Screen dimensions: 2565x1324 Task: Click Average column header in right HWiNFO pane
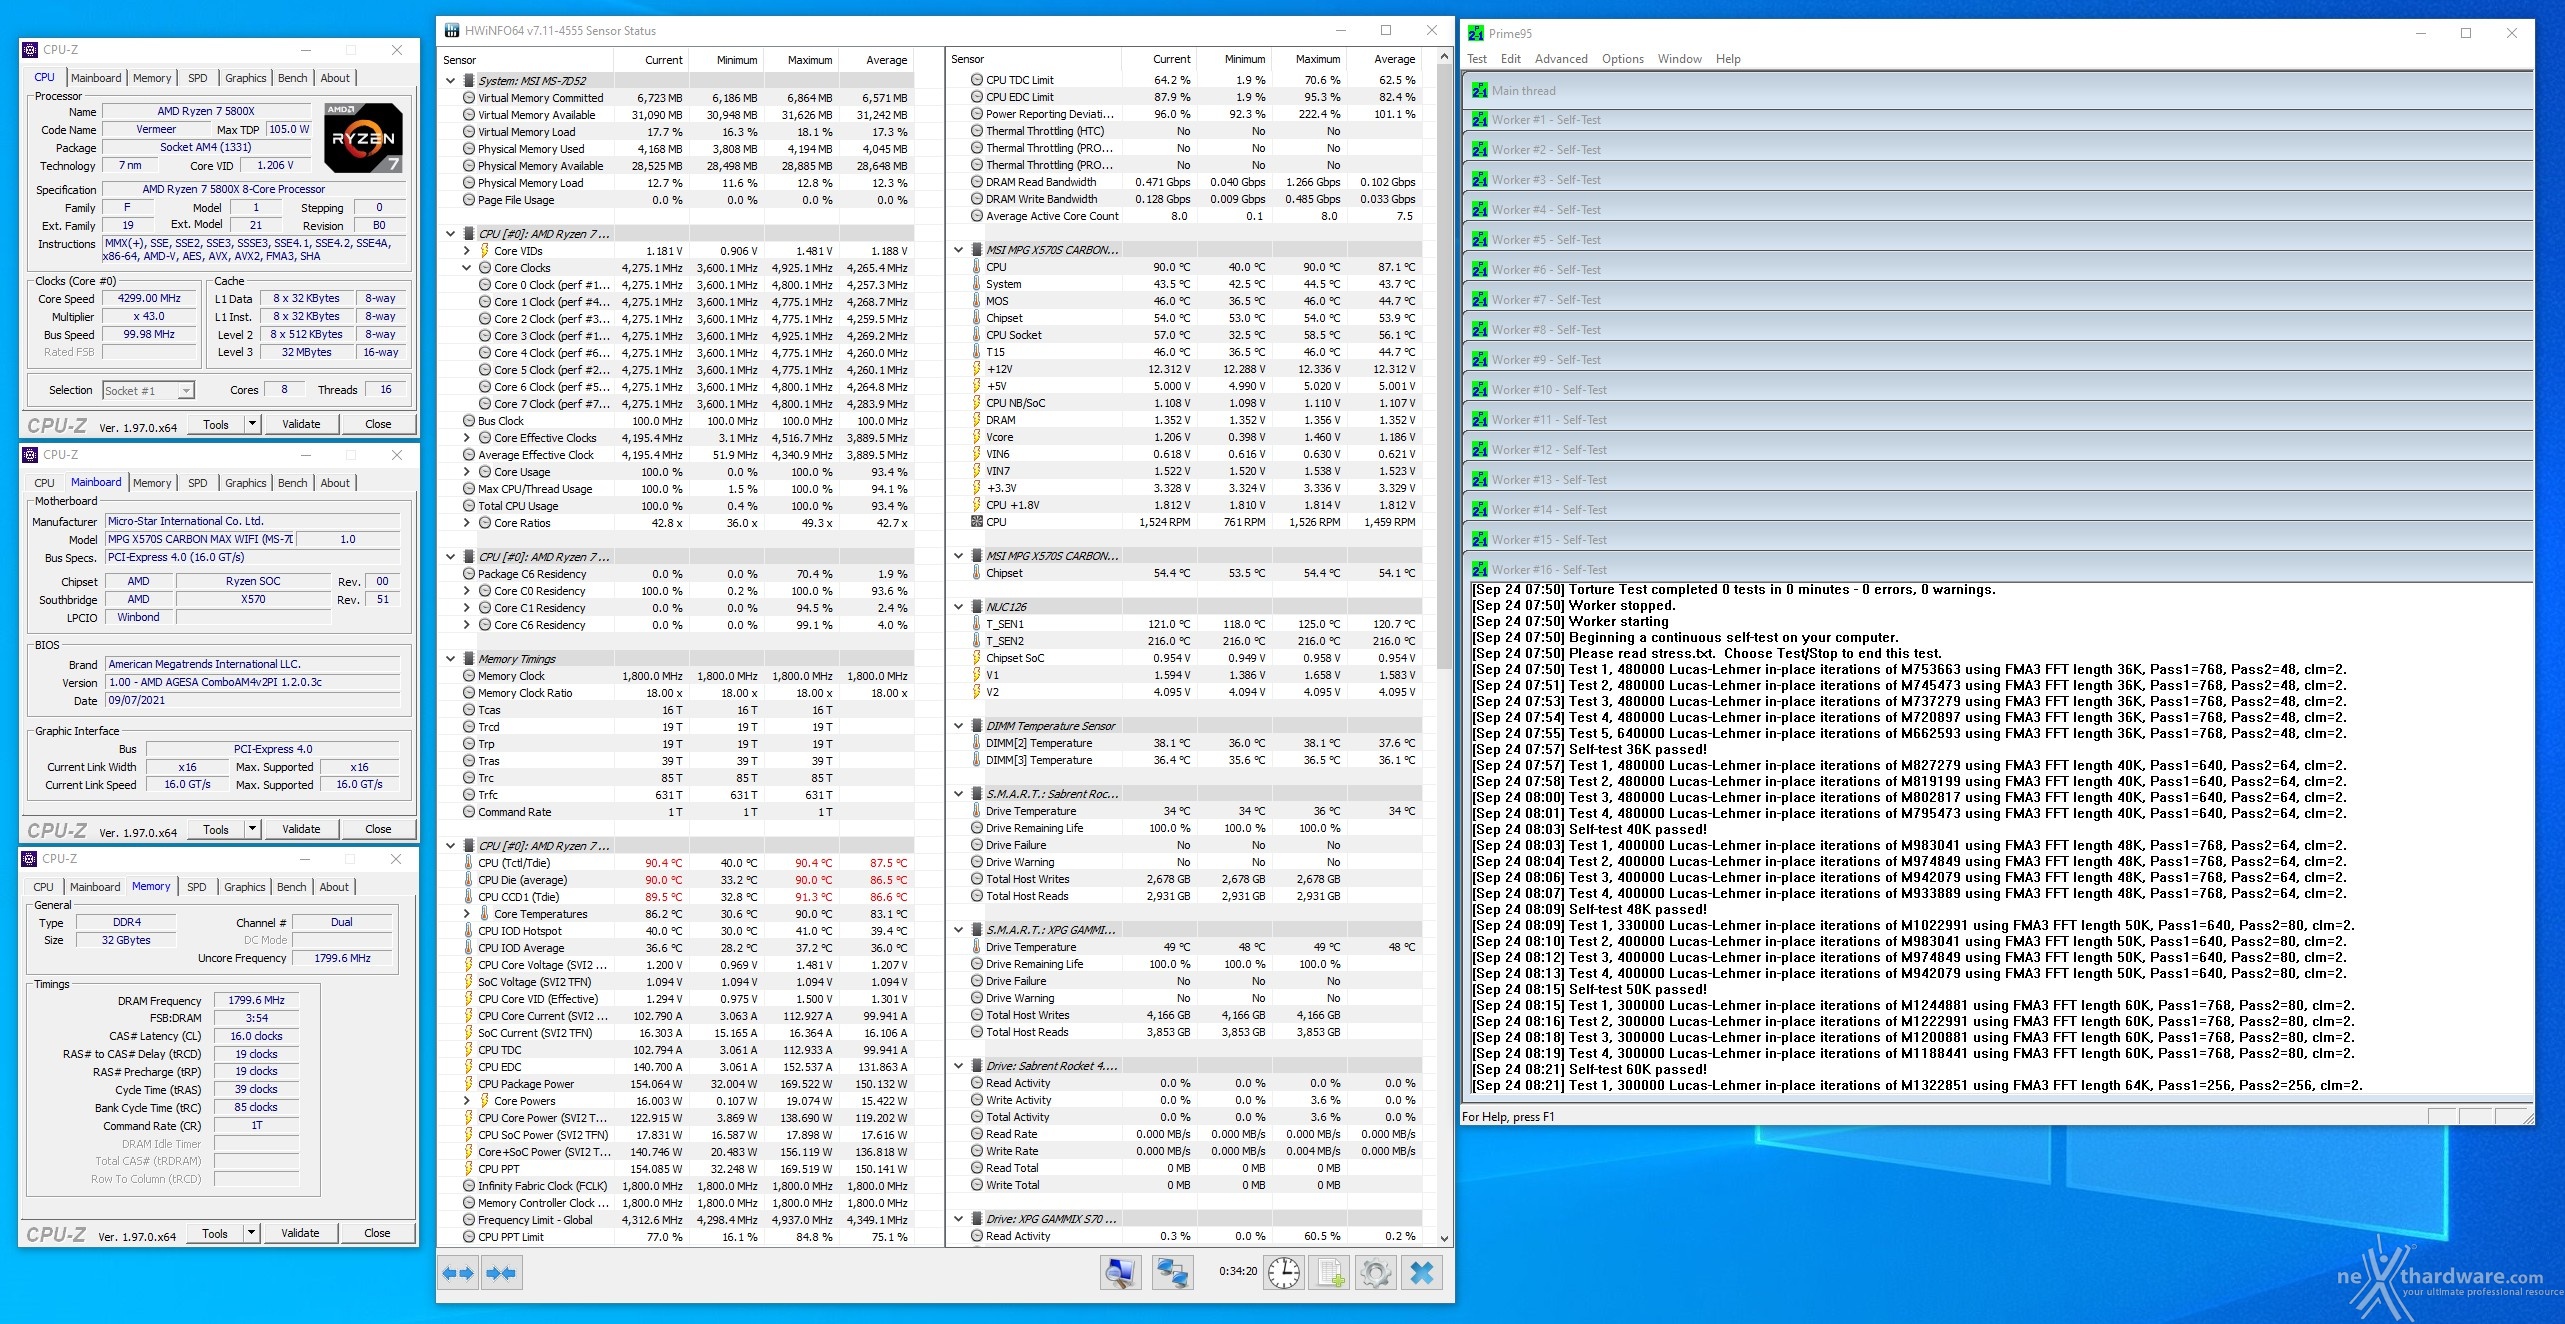[x=1394, y=59]
